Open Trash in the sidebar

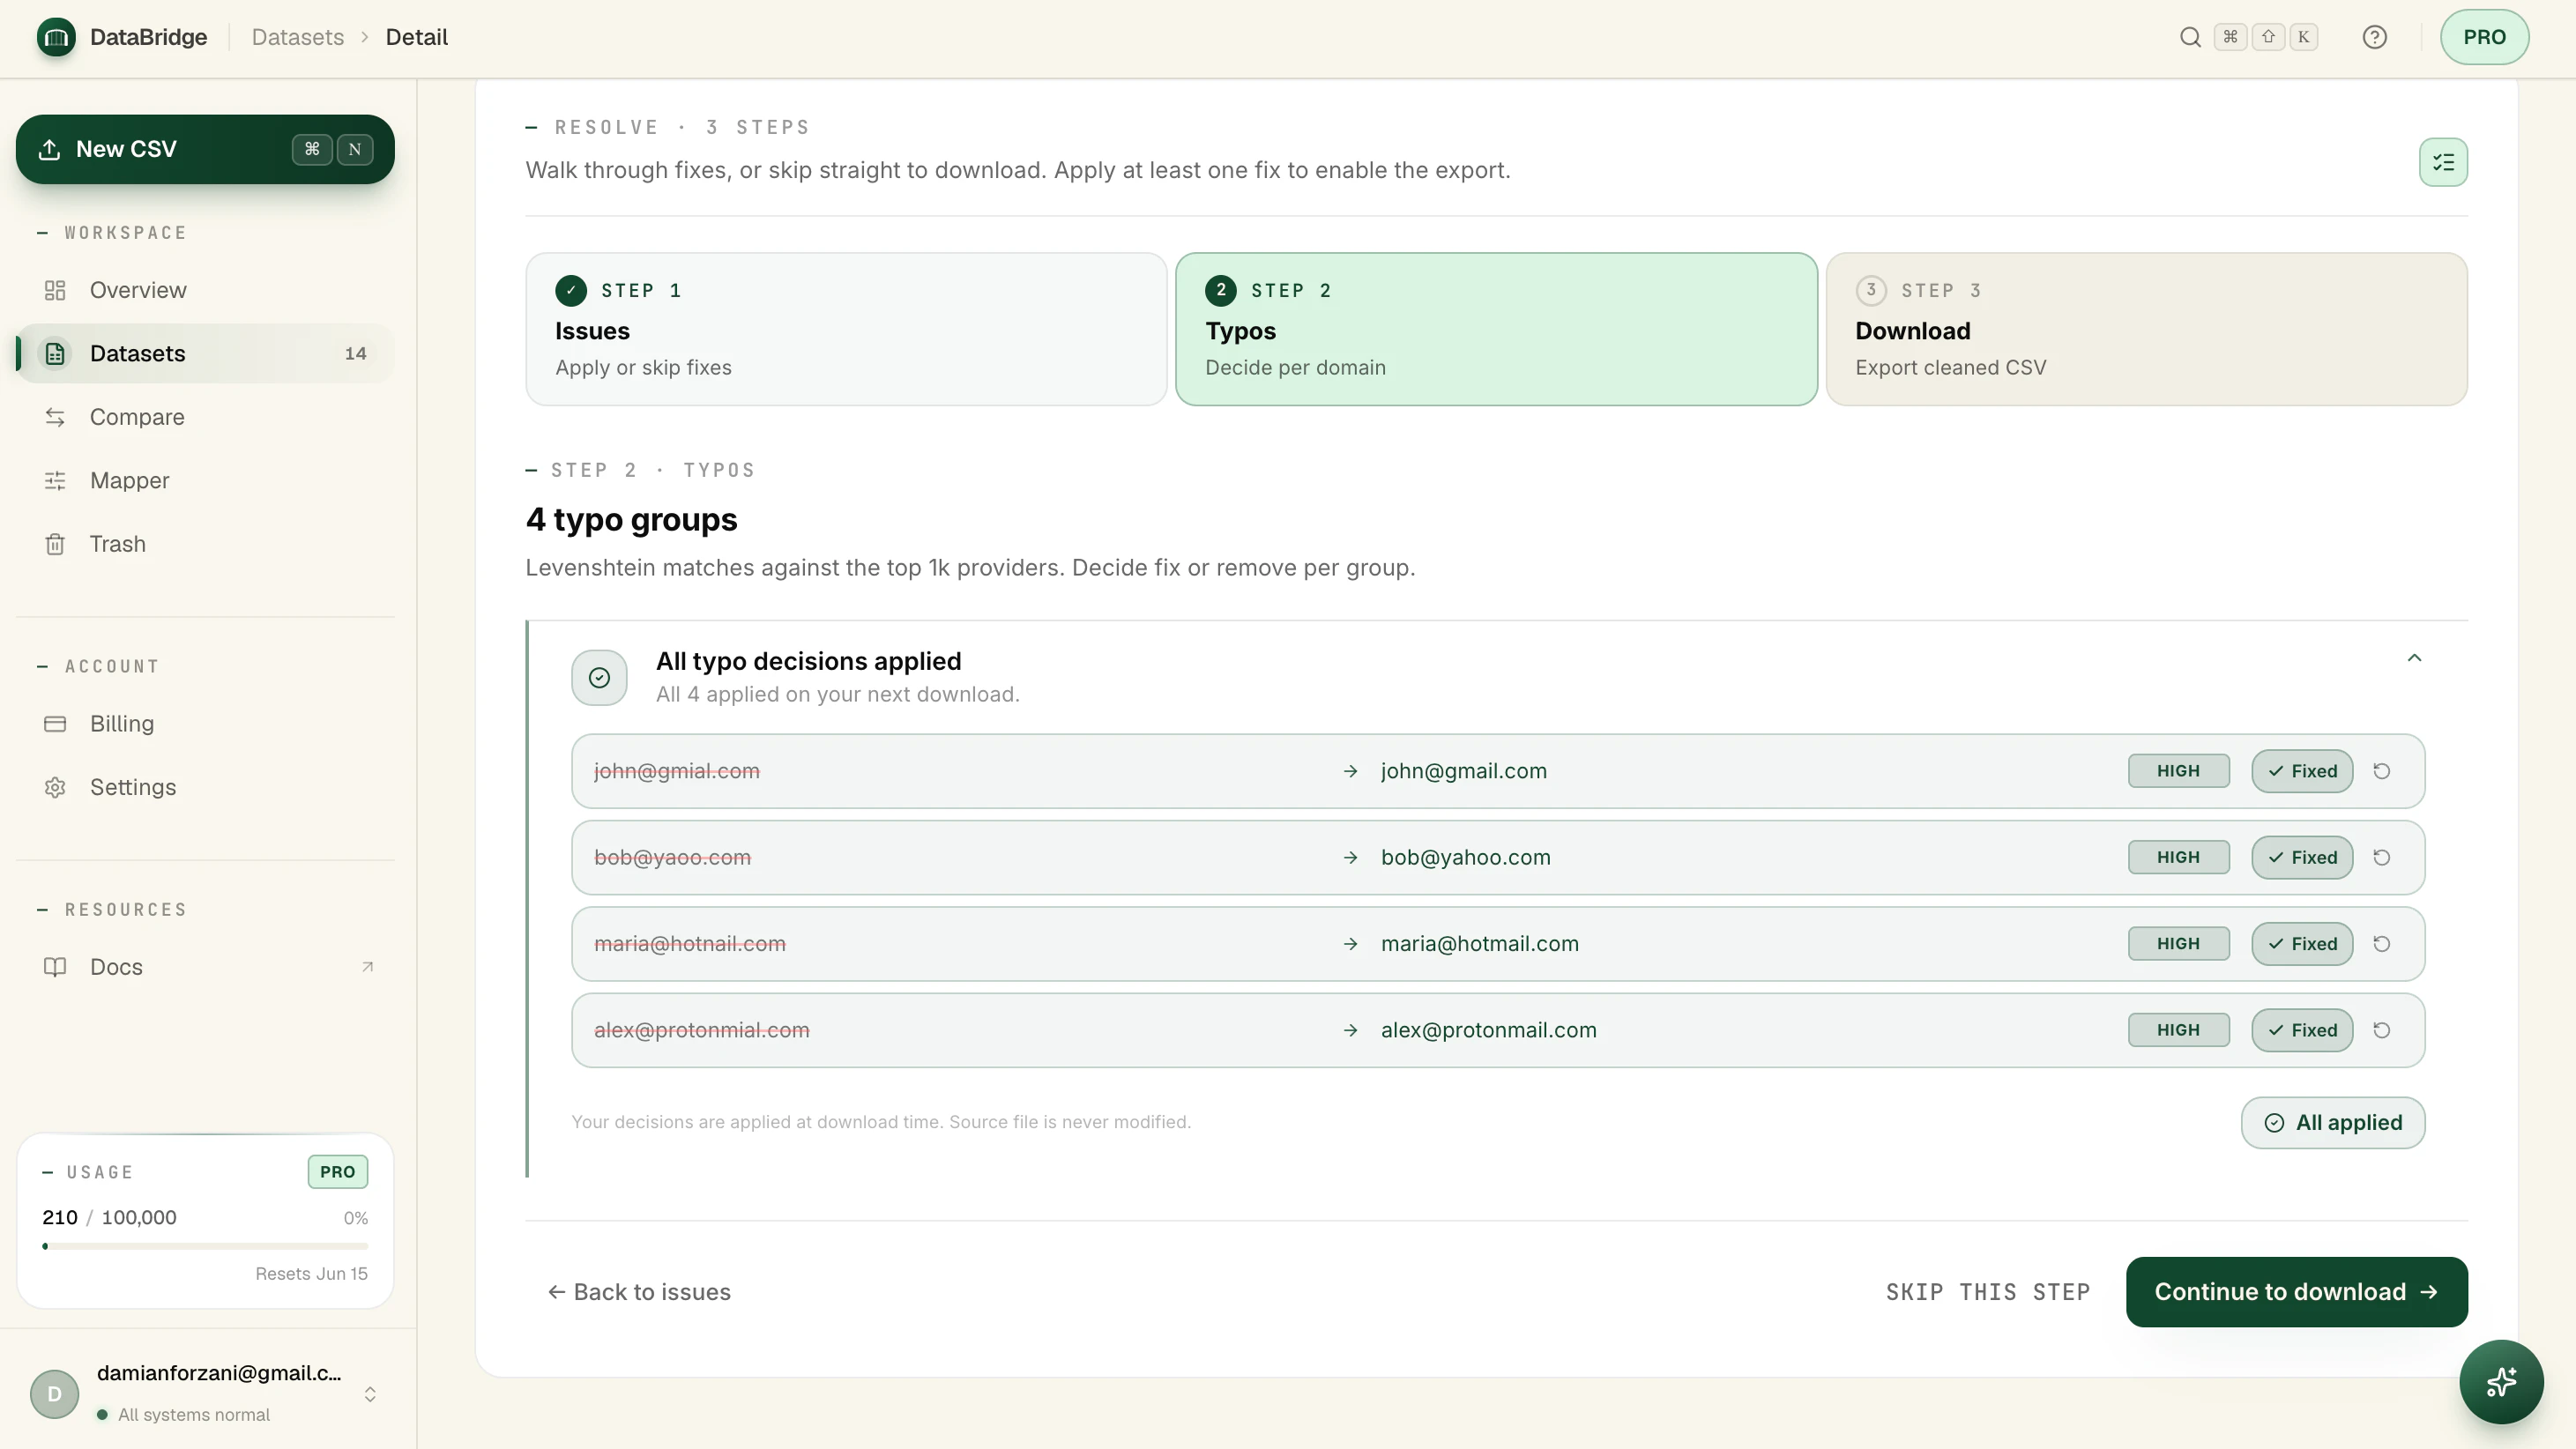205,544
